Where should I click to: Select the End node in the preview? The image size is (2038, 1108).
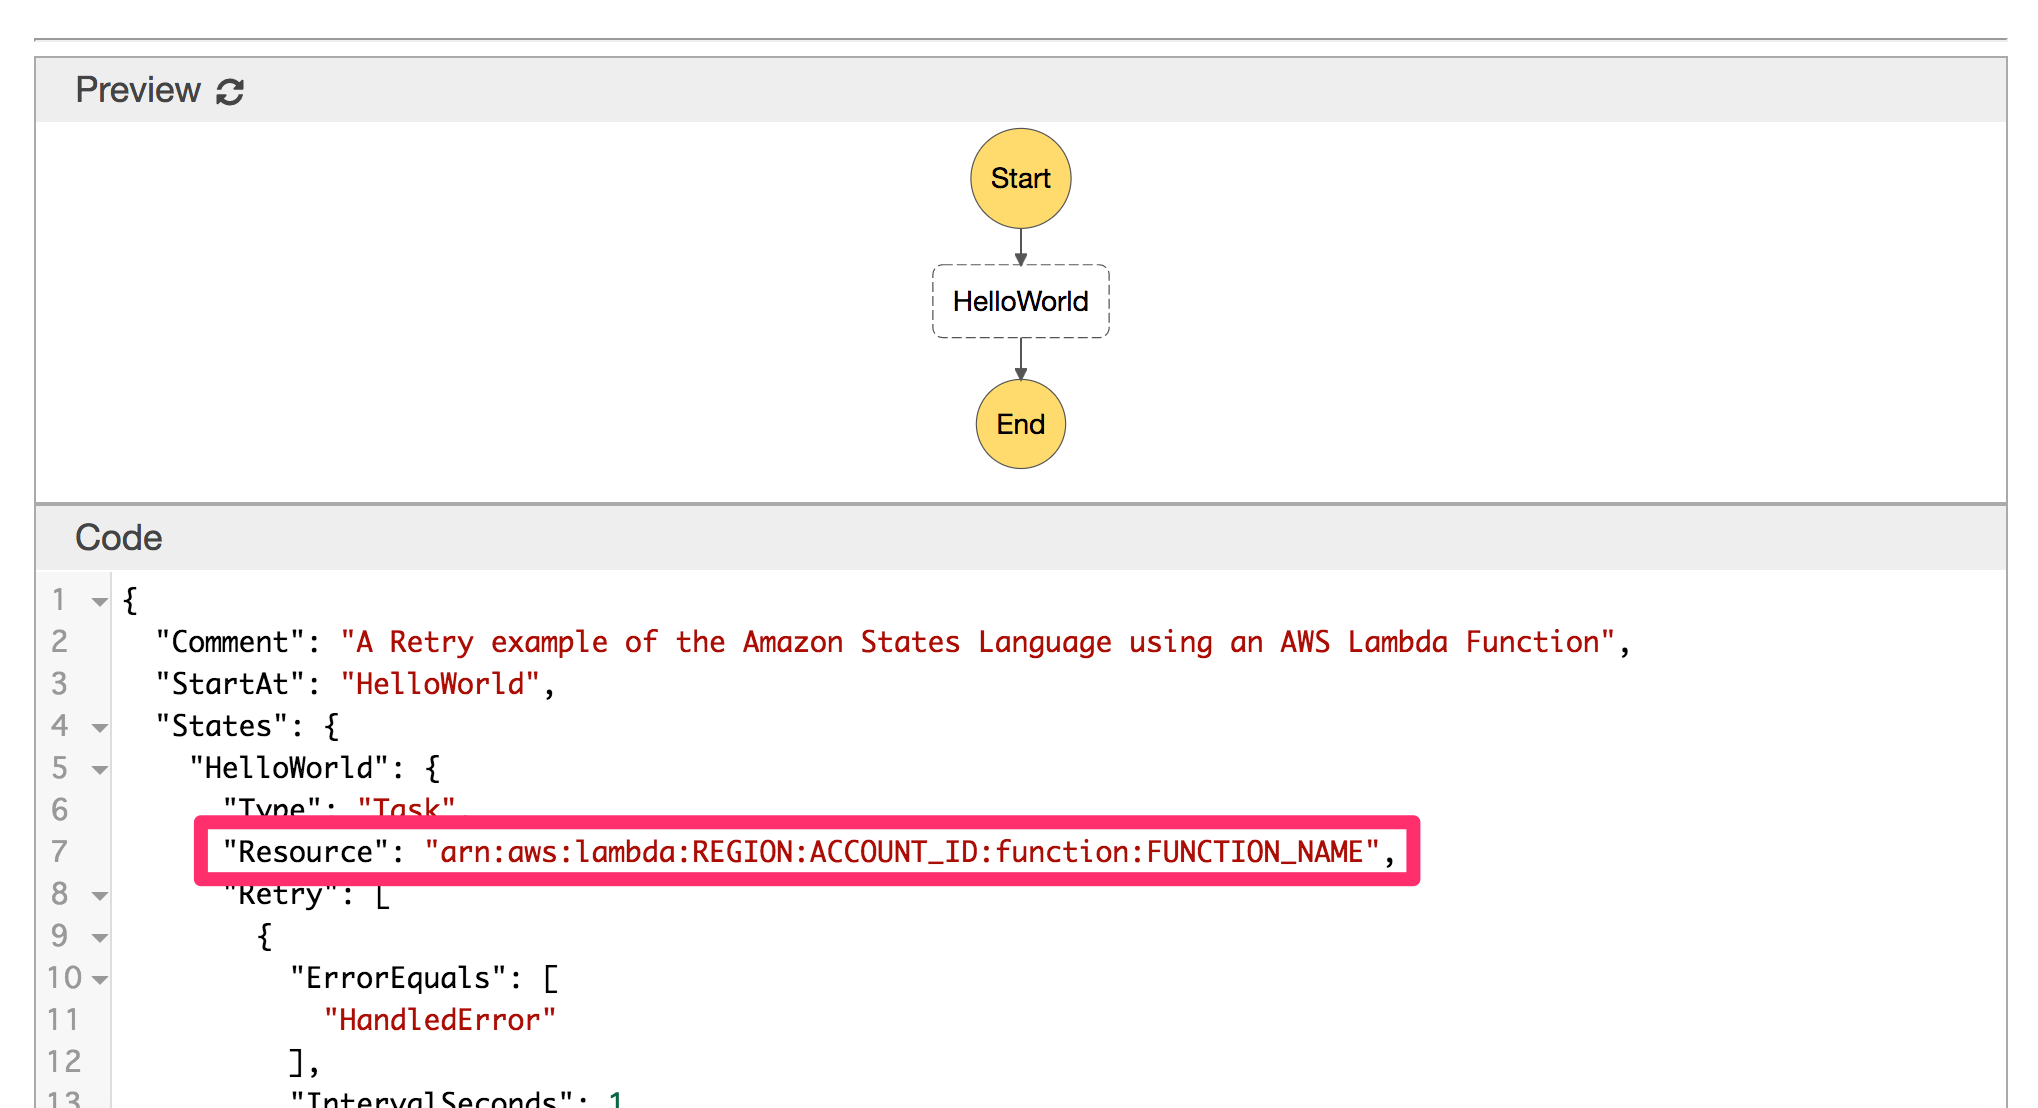1020,424
